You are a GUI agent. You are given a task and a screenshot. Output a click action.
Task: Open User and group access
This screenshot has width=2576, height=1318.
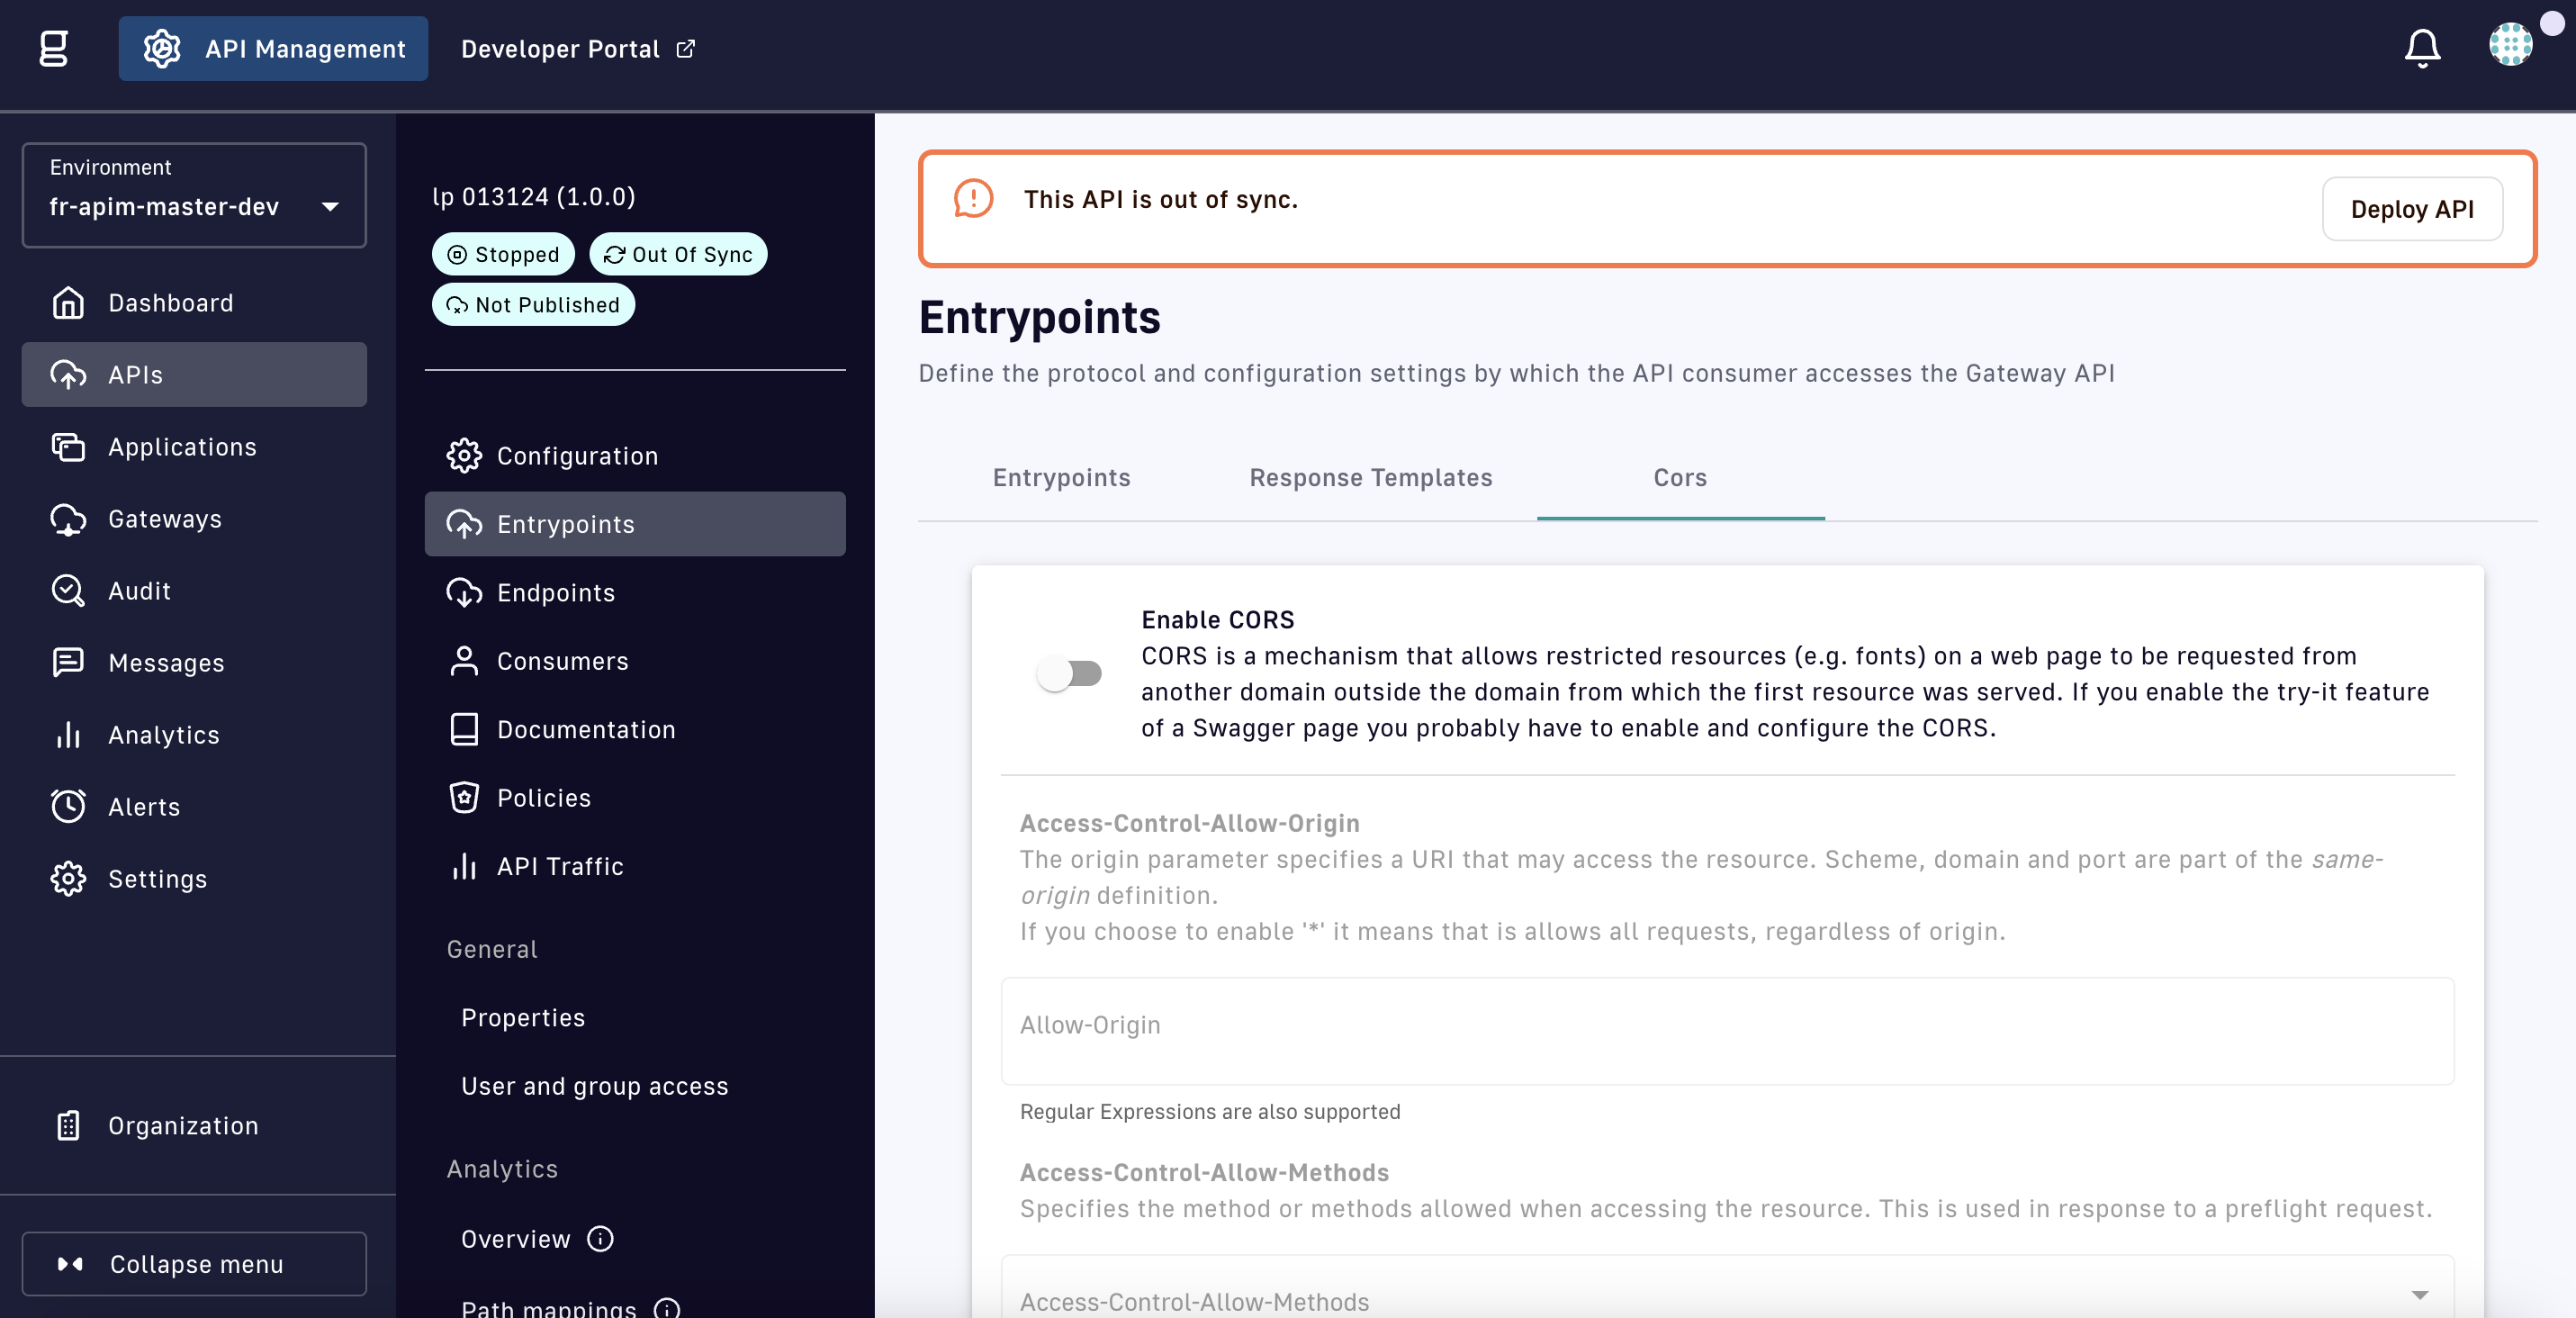[x=594, y=1086]
